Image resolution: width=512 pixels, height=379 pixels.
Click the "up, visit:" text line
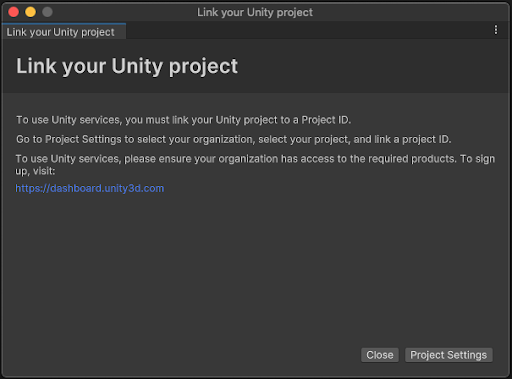click(x=35, y=171)
